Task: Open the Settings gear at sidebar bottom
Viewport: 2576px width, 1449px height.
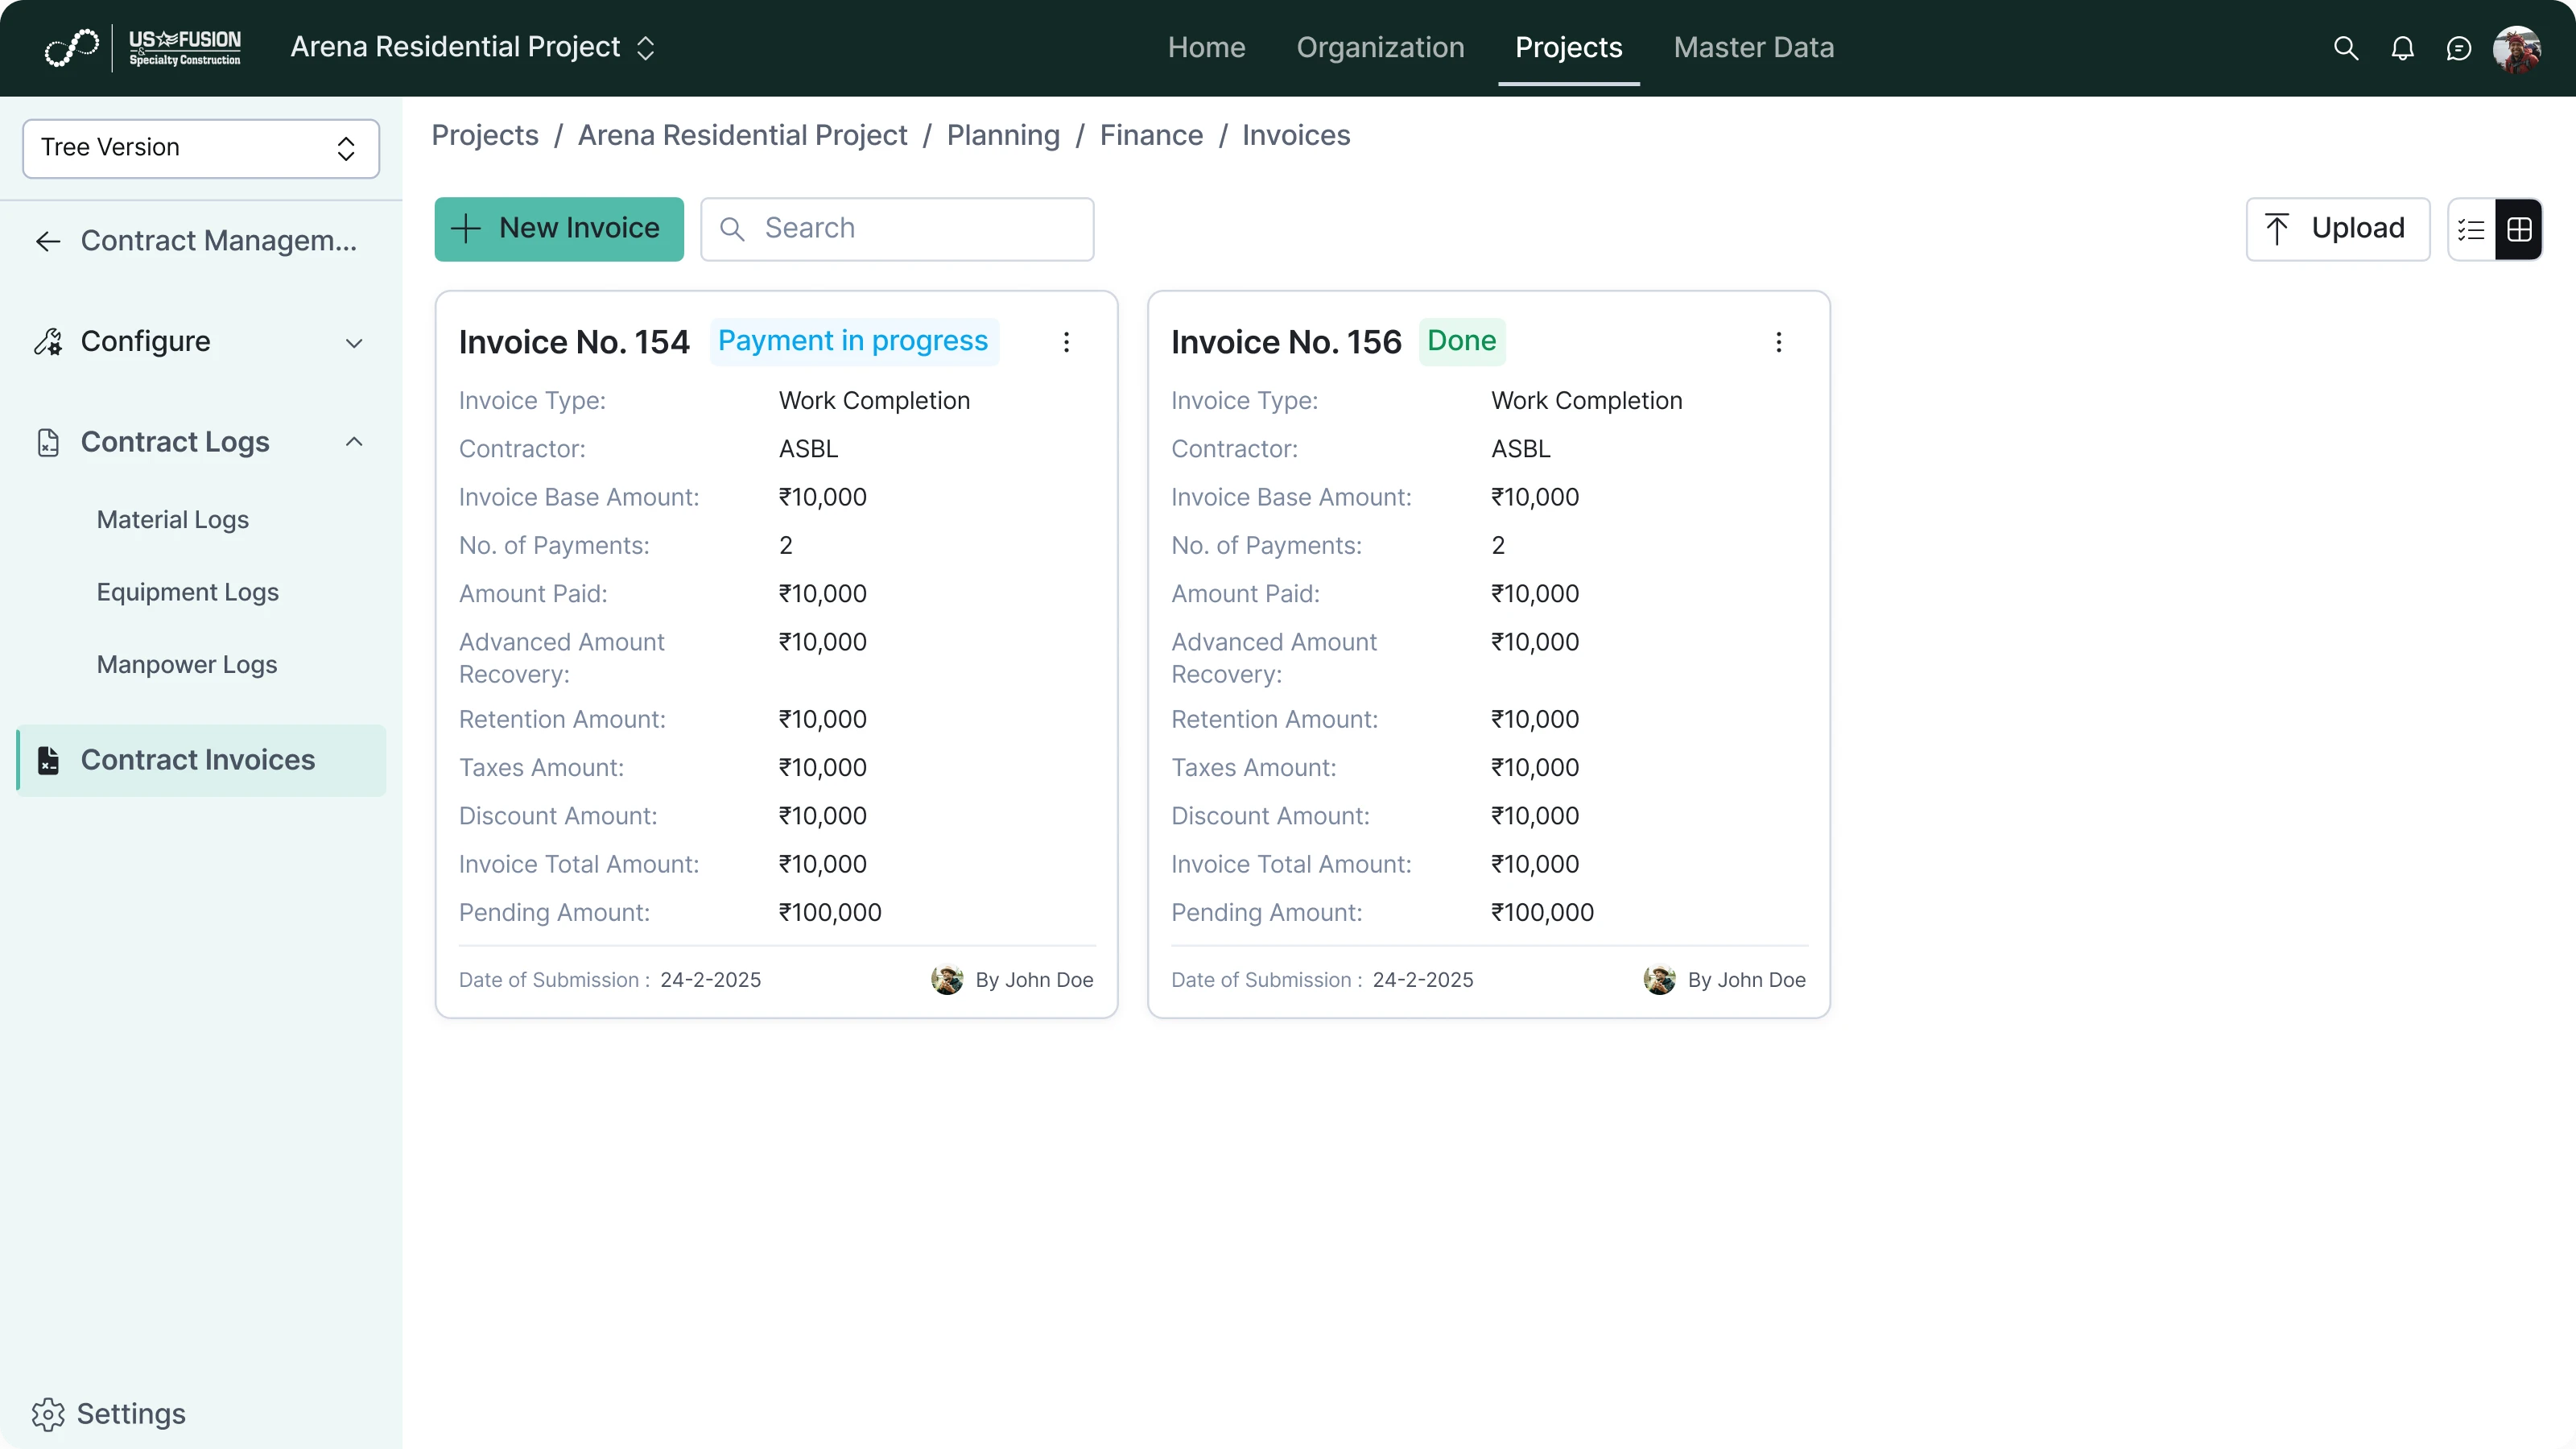Action: point(50,1413)
